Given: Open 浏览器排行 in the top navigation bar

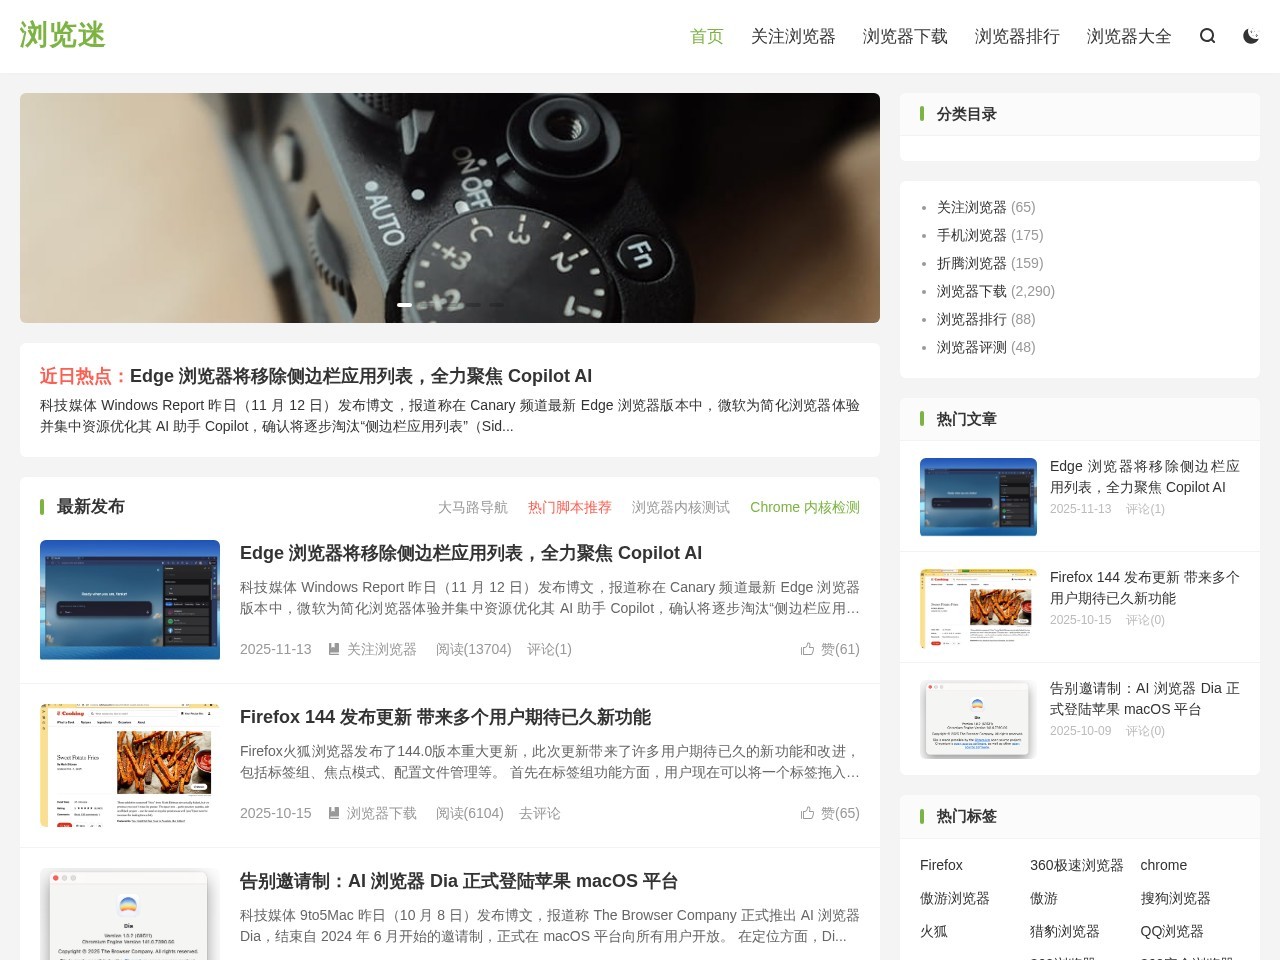Looking at the screenshot, I should (1017, 36).
